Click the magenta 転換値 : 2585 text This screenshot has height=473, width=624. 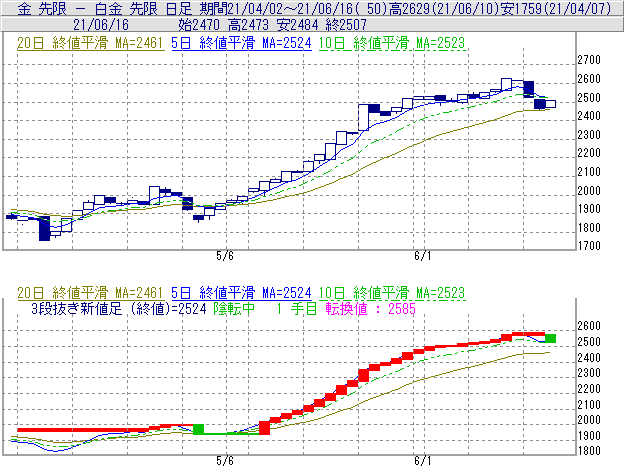point(370,309)
